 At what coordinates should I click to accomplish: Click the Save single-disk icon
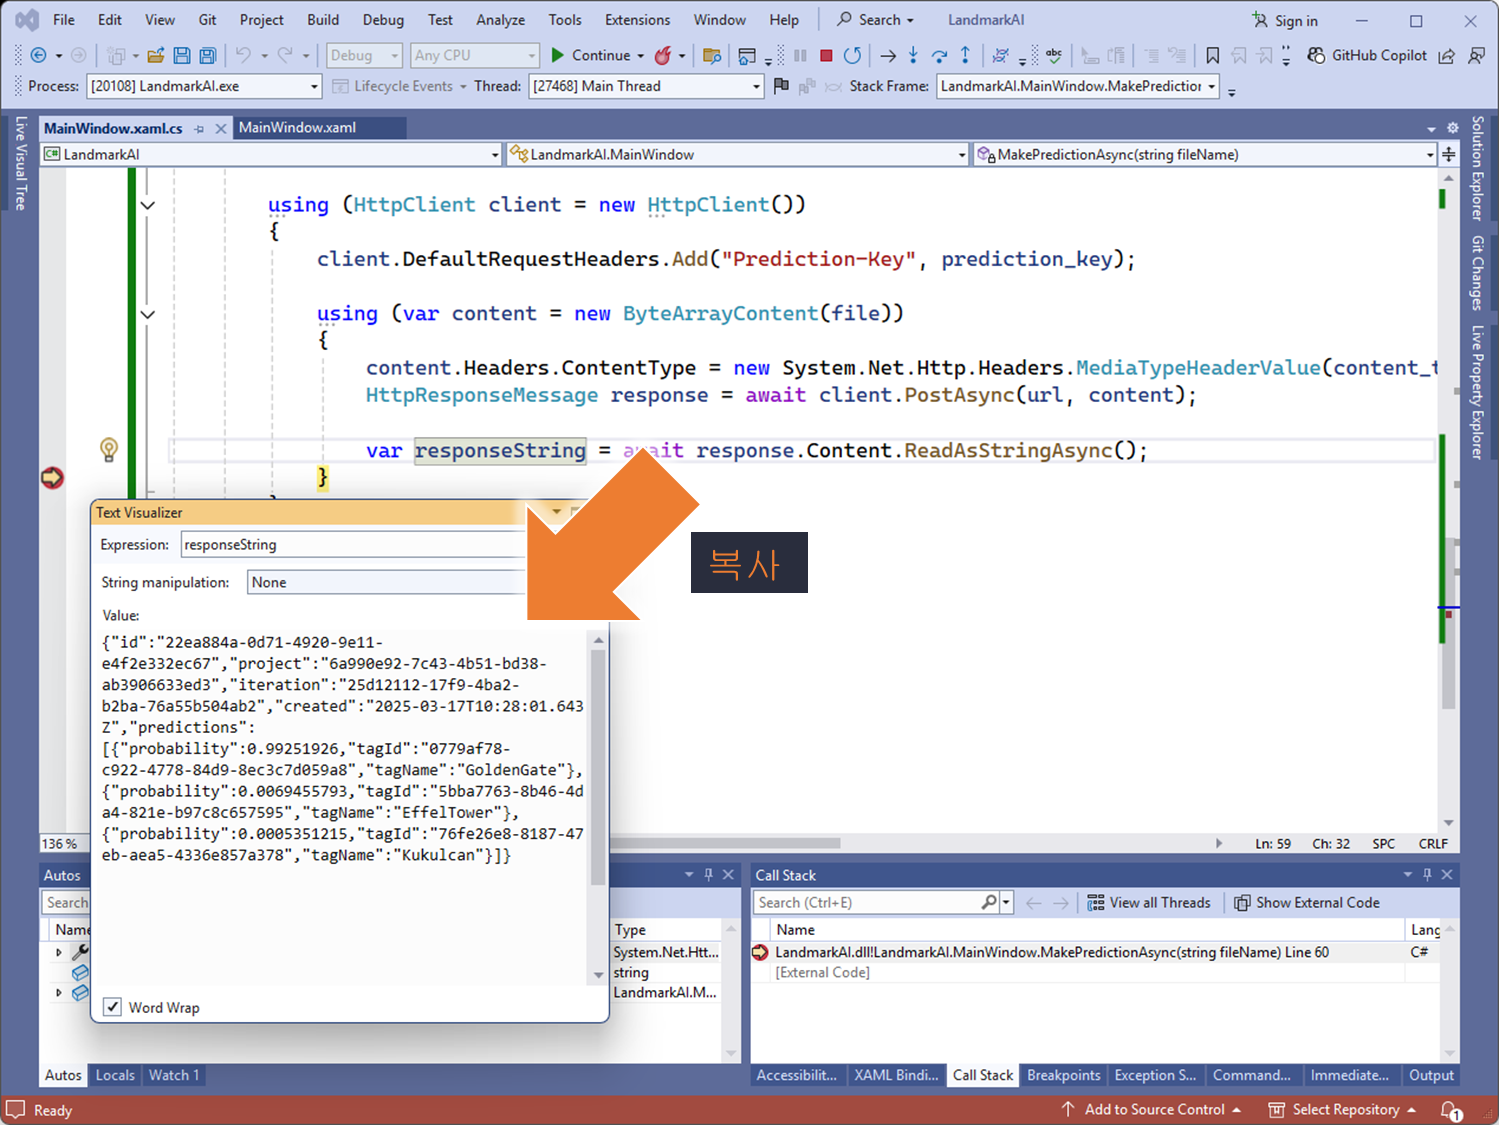click(x=182, y=55)
